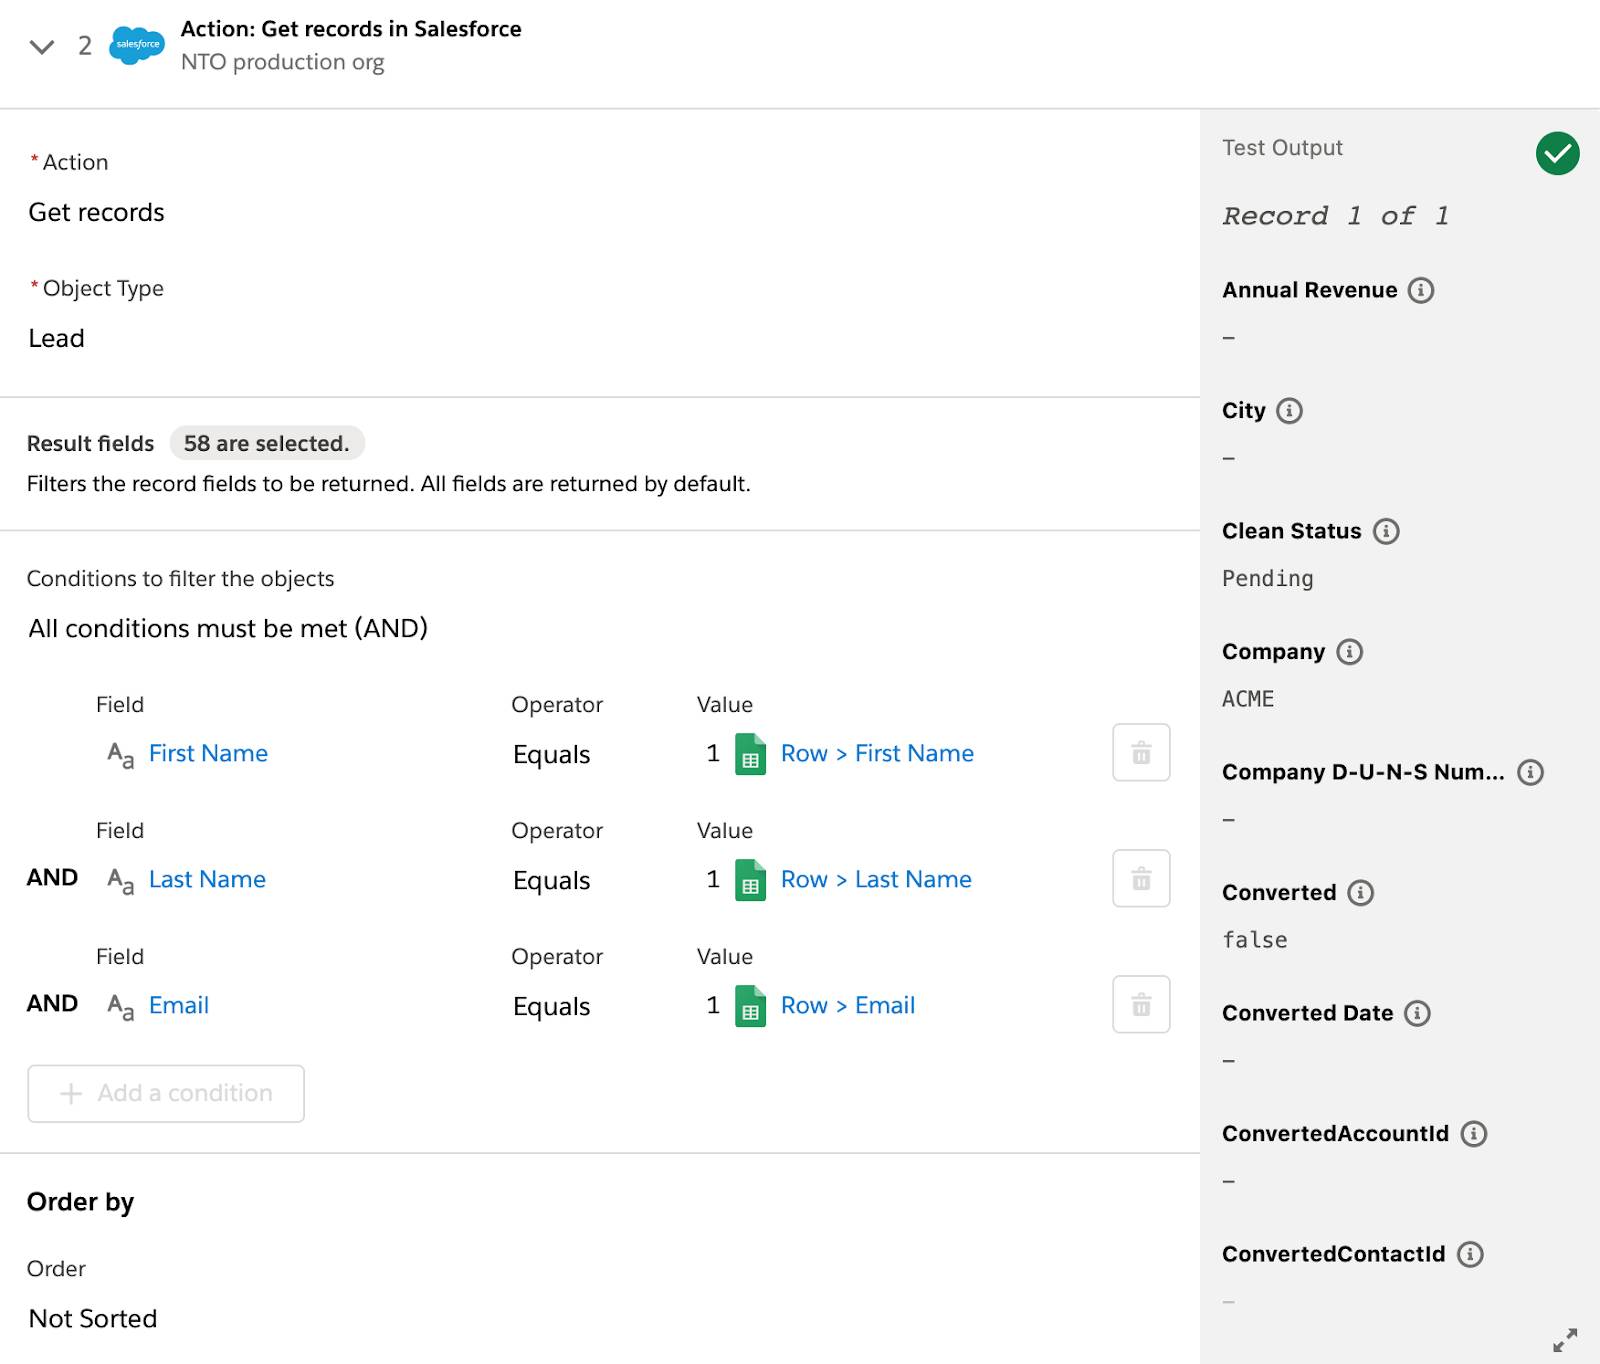The width and height of the screenshot is (1600, 1364).
Task: Add a condition to the filter
Action: [166, 1093]
